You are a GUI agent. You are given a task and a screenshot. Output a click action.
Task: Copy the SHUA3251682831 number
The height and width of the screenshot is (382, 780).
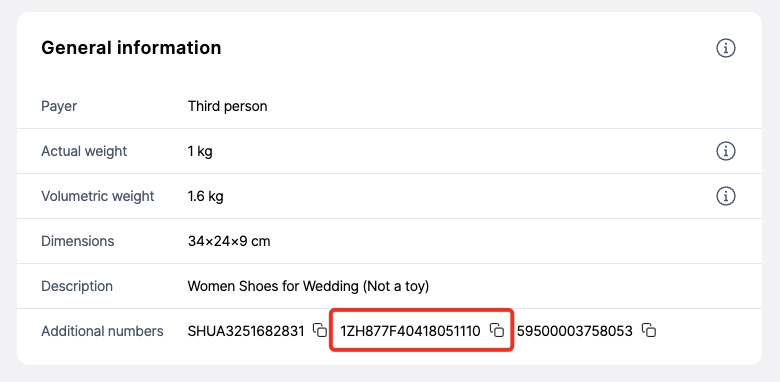(x=320, y=330)
